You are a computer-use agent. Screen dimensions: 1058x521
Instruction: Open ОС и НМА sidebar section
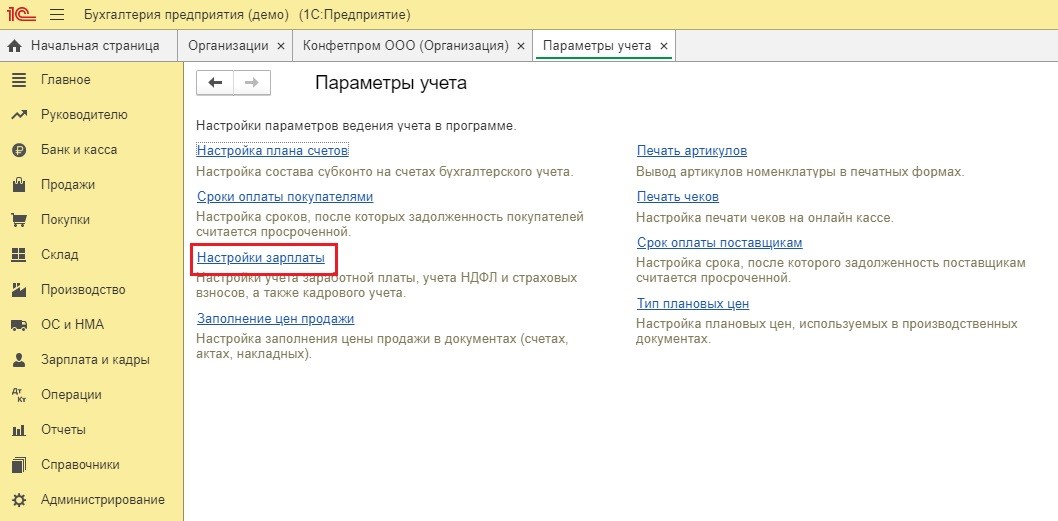[72, 325]
